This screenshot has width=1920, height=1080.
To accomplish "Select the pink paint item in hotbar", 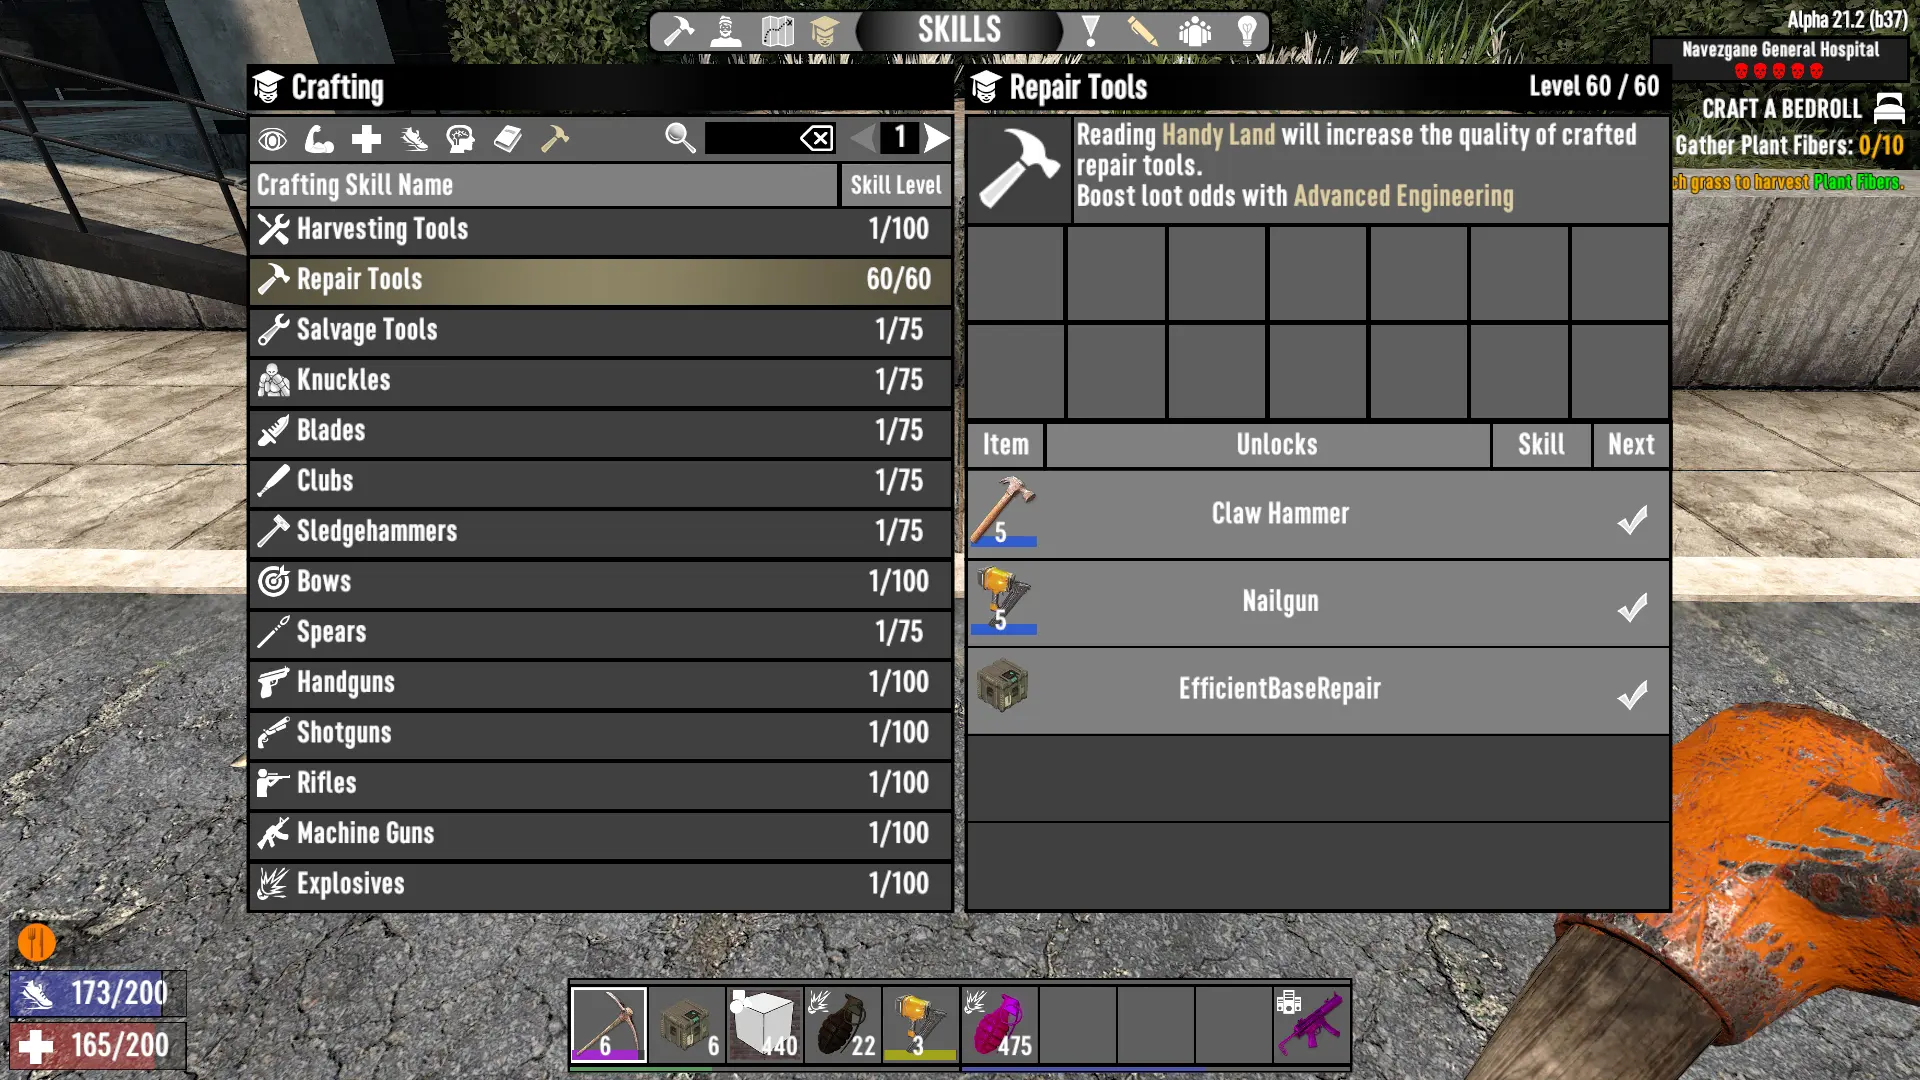I will (1000, 1024).
